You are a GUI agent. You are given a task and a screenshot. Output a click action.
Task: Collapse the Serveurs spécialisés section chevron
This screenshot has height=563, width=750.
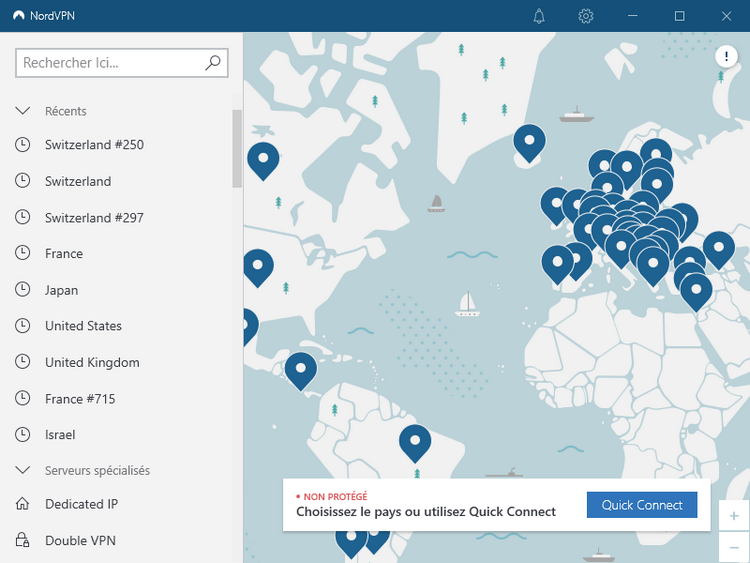point(23,470)
